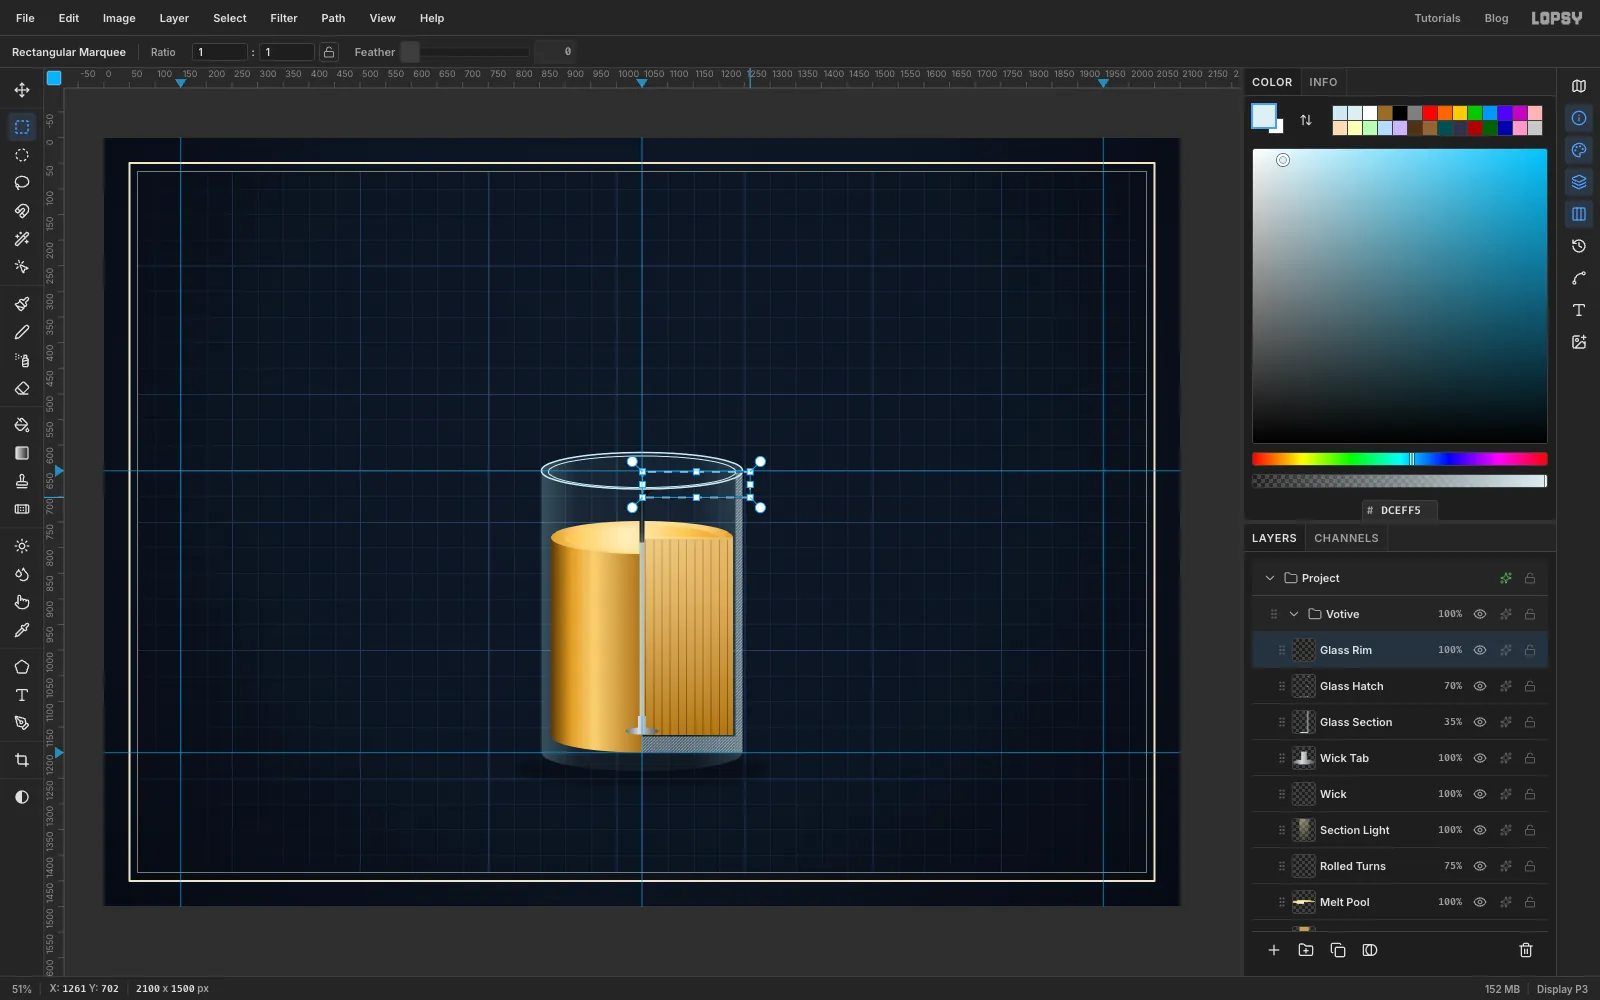The width and height of the screenshot is (1600, 1000).
Task: Choose the Lasso tool
Action: pos(22,183)
